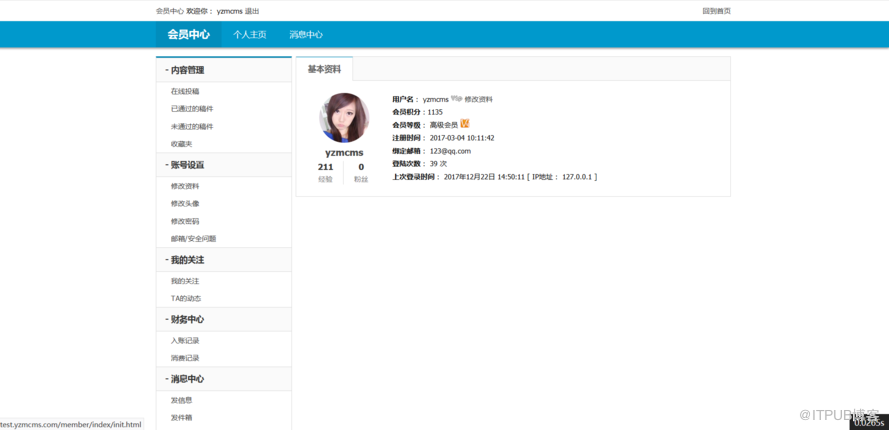Click the orange V member level icon
Image resolution: width=889 pixels, height=430 pixels.
click(465, 124)
